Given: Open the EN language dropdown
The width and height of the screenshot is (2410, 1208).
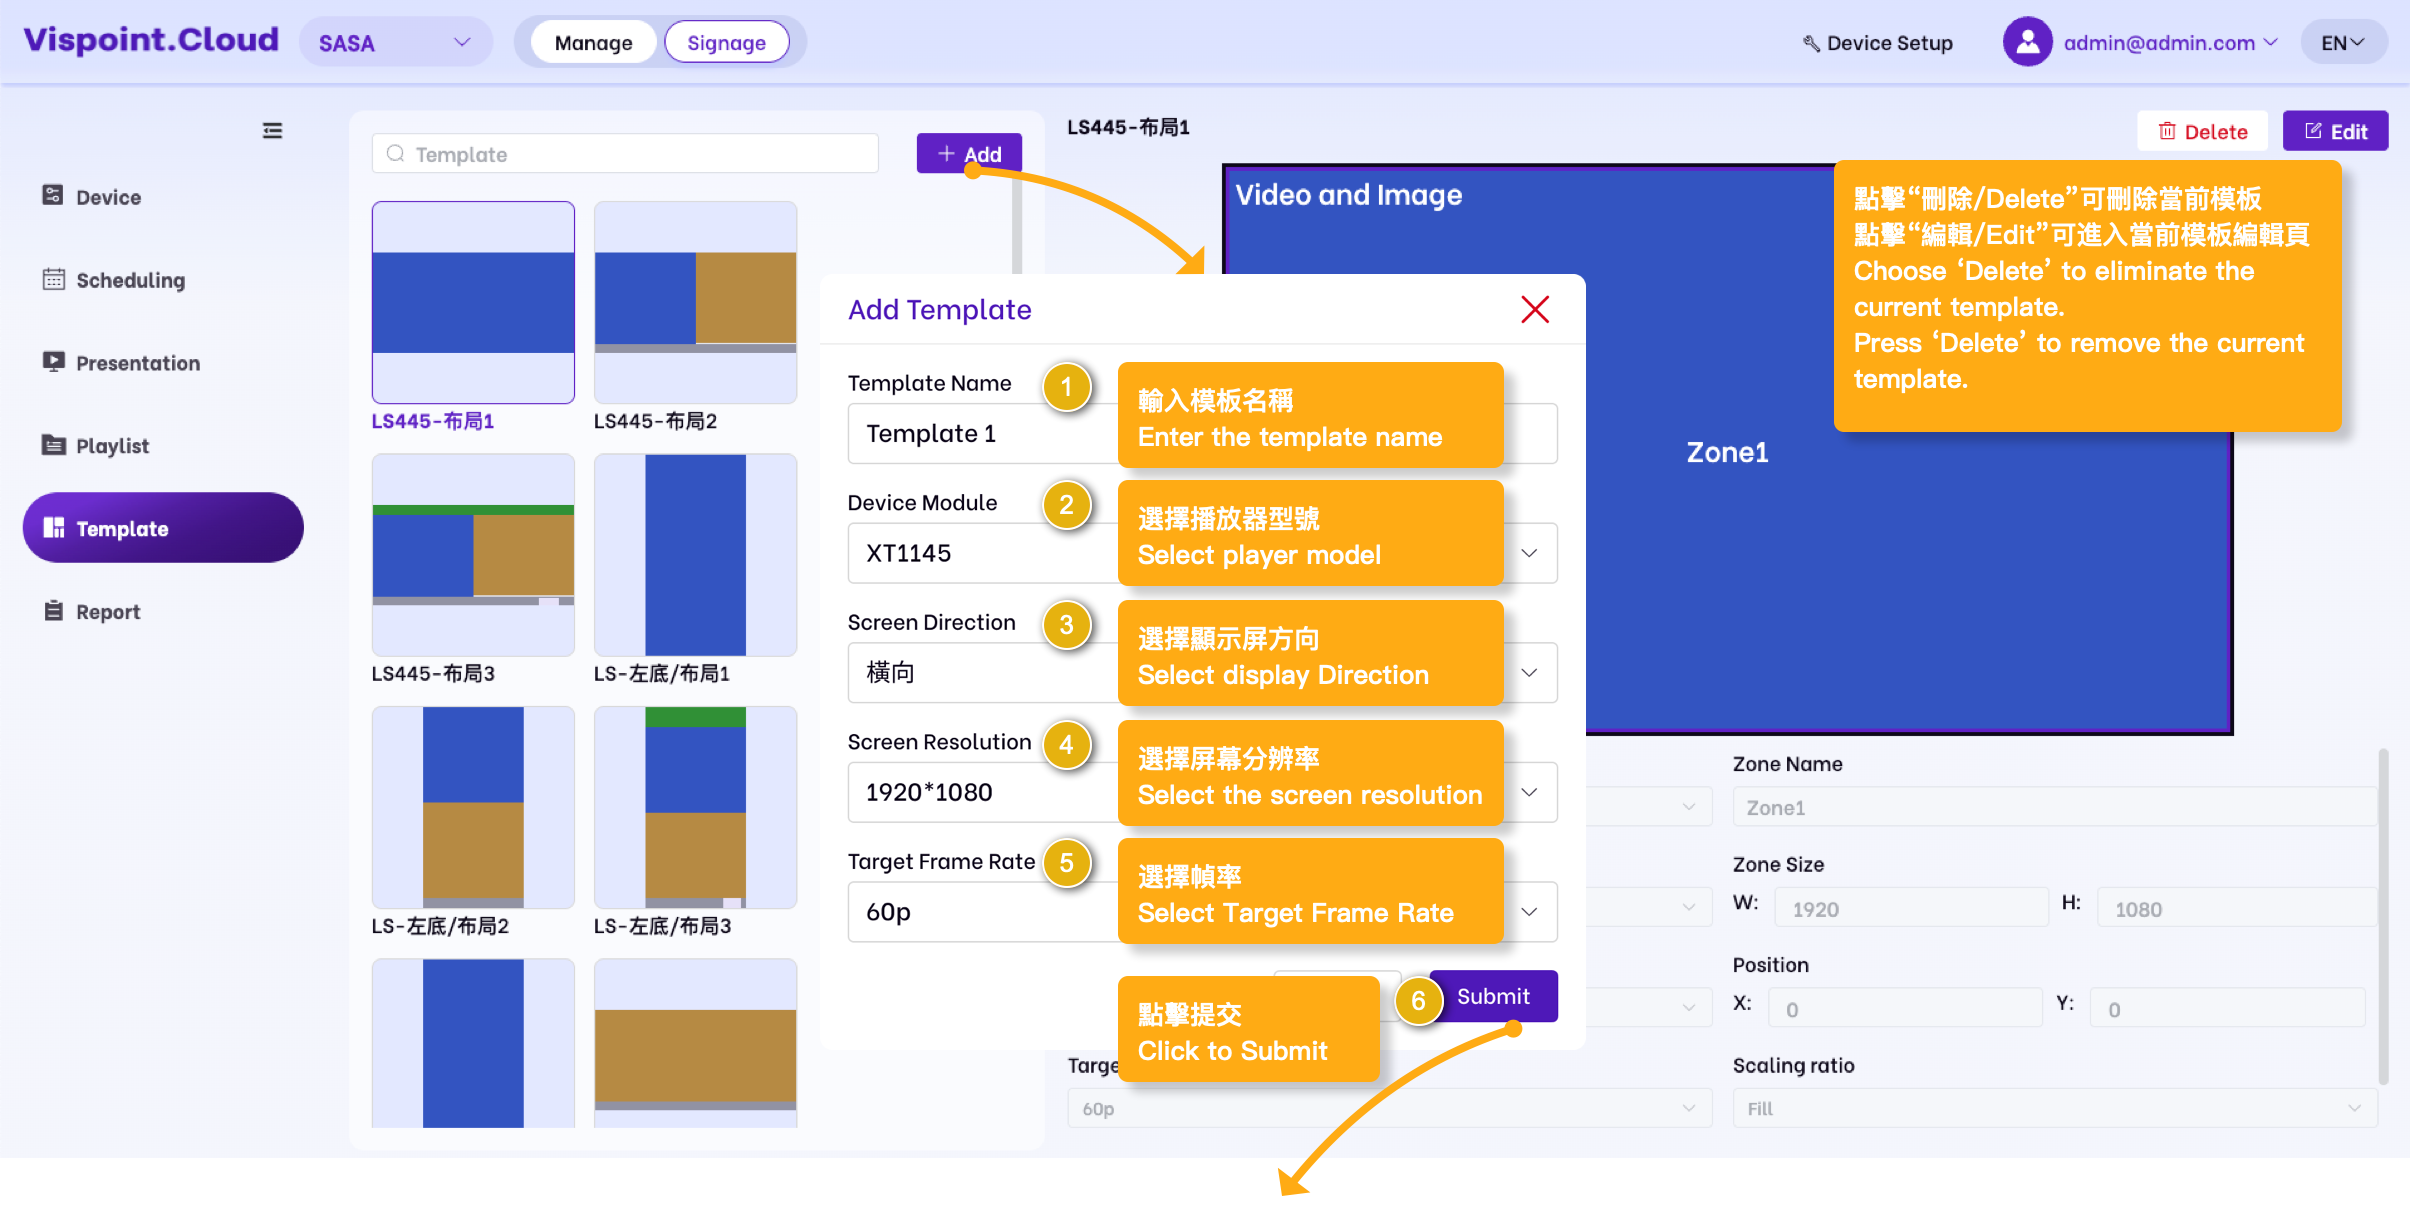Looking at the screenshot, I should [x=2342, y=43].
